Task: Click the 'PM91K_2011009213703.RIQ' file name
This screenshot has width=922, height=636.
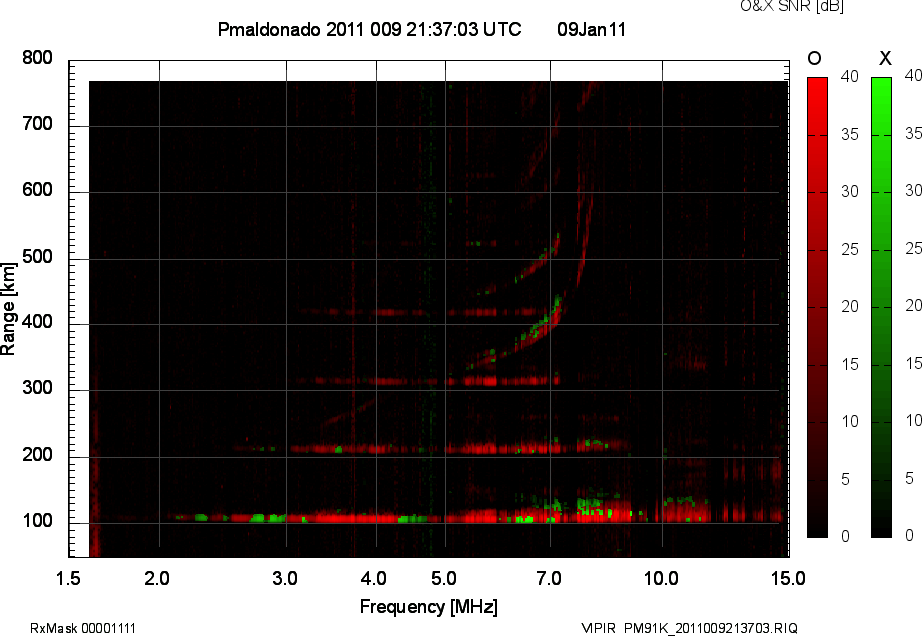Action: (710, 628)
